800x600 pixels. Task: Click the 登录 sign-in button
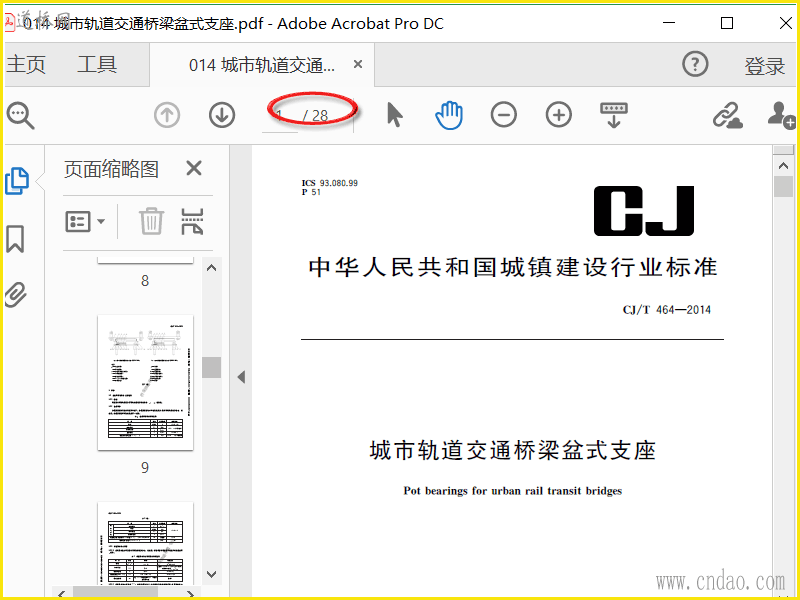[x=764, y=66]
